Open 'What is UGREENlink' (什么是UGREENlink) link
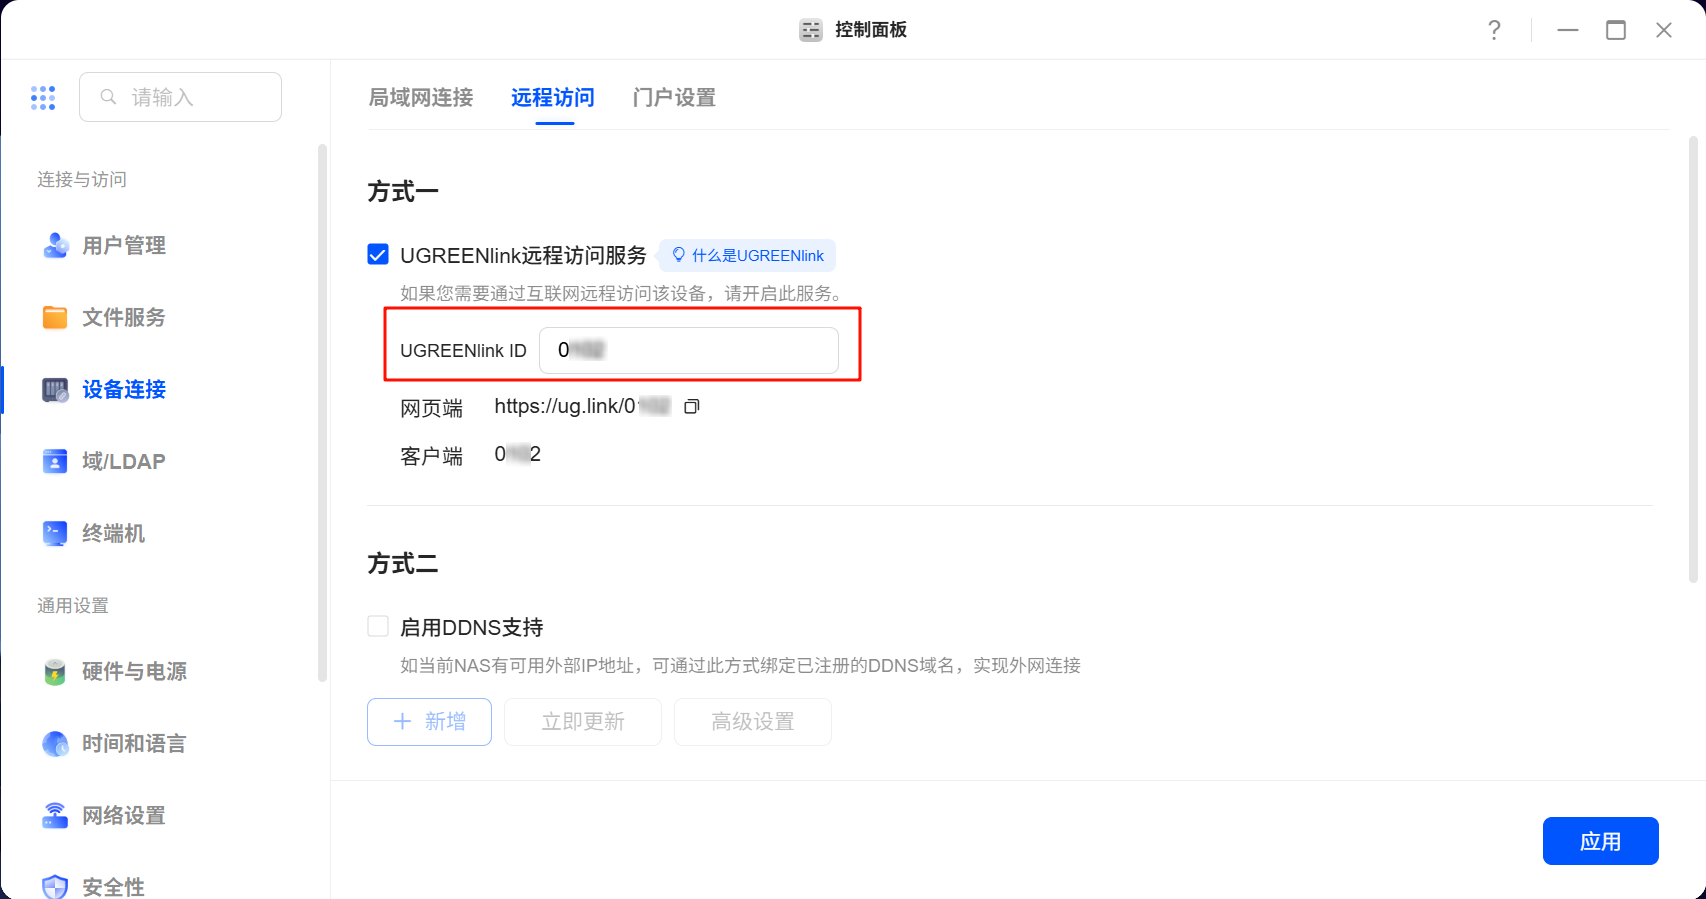This screenshot has width=1706, height=899. click(747, 256)
